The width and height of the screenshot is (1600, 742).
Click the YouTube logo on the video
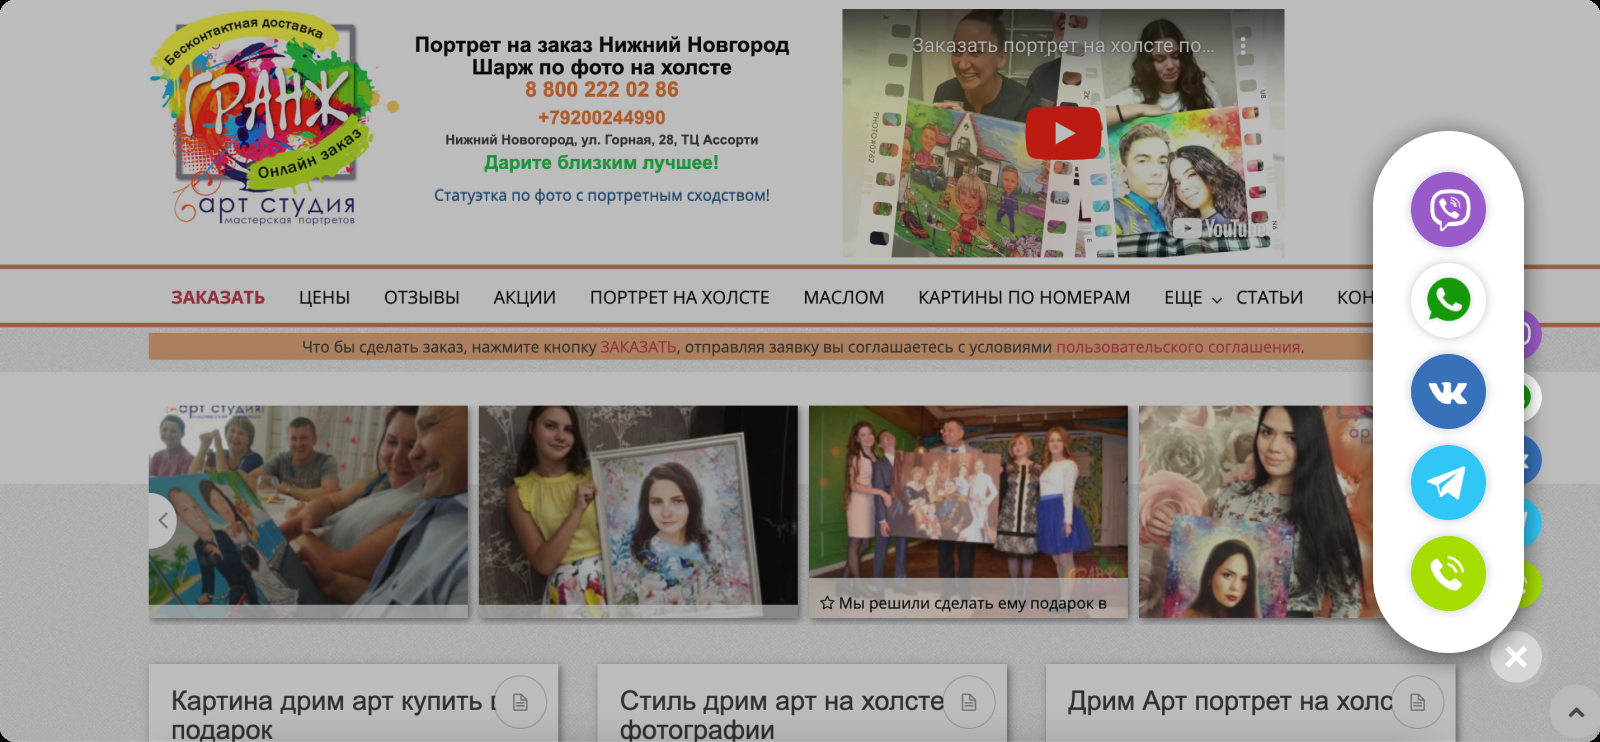[1220, 229]
